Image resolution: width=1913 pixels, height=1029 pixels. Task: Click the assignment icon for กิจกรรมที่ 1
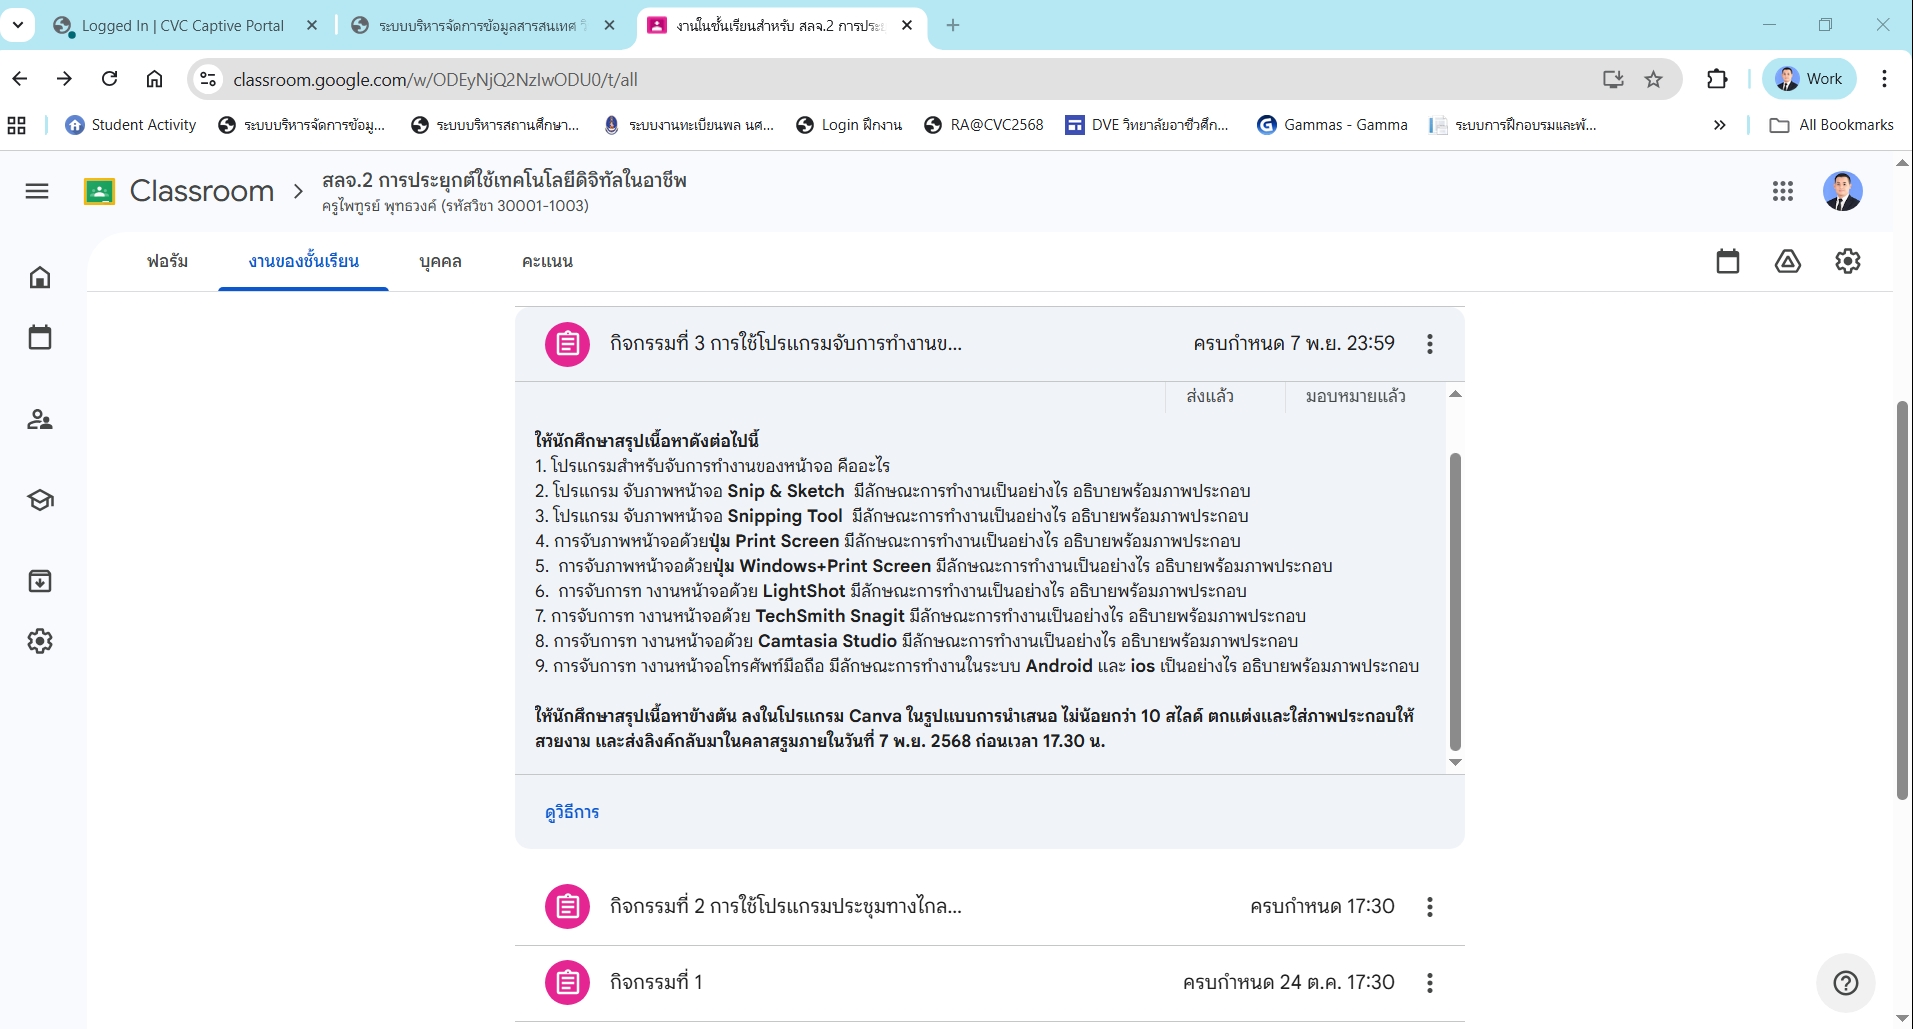(x=567, y=983)
